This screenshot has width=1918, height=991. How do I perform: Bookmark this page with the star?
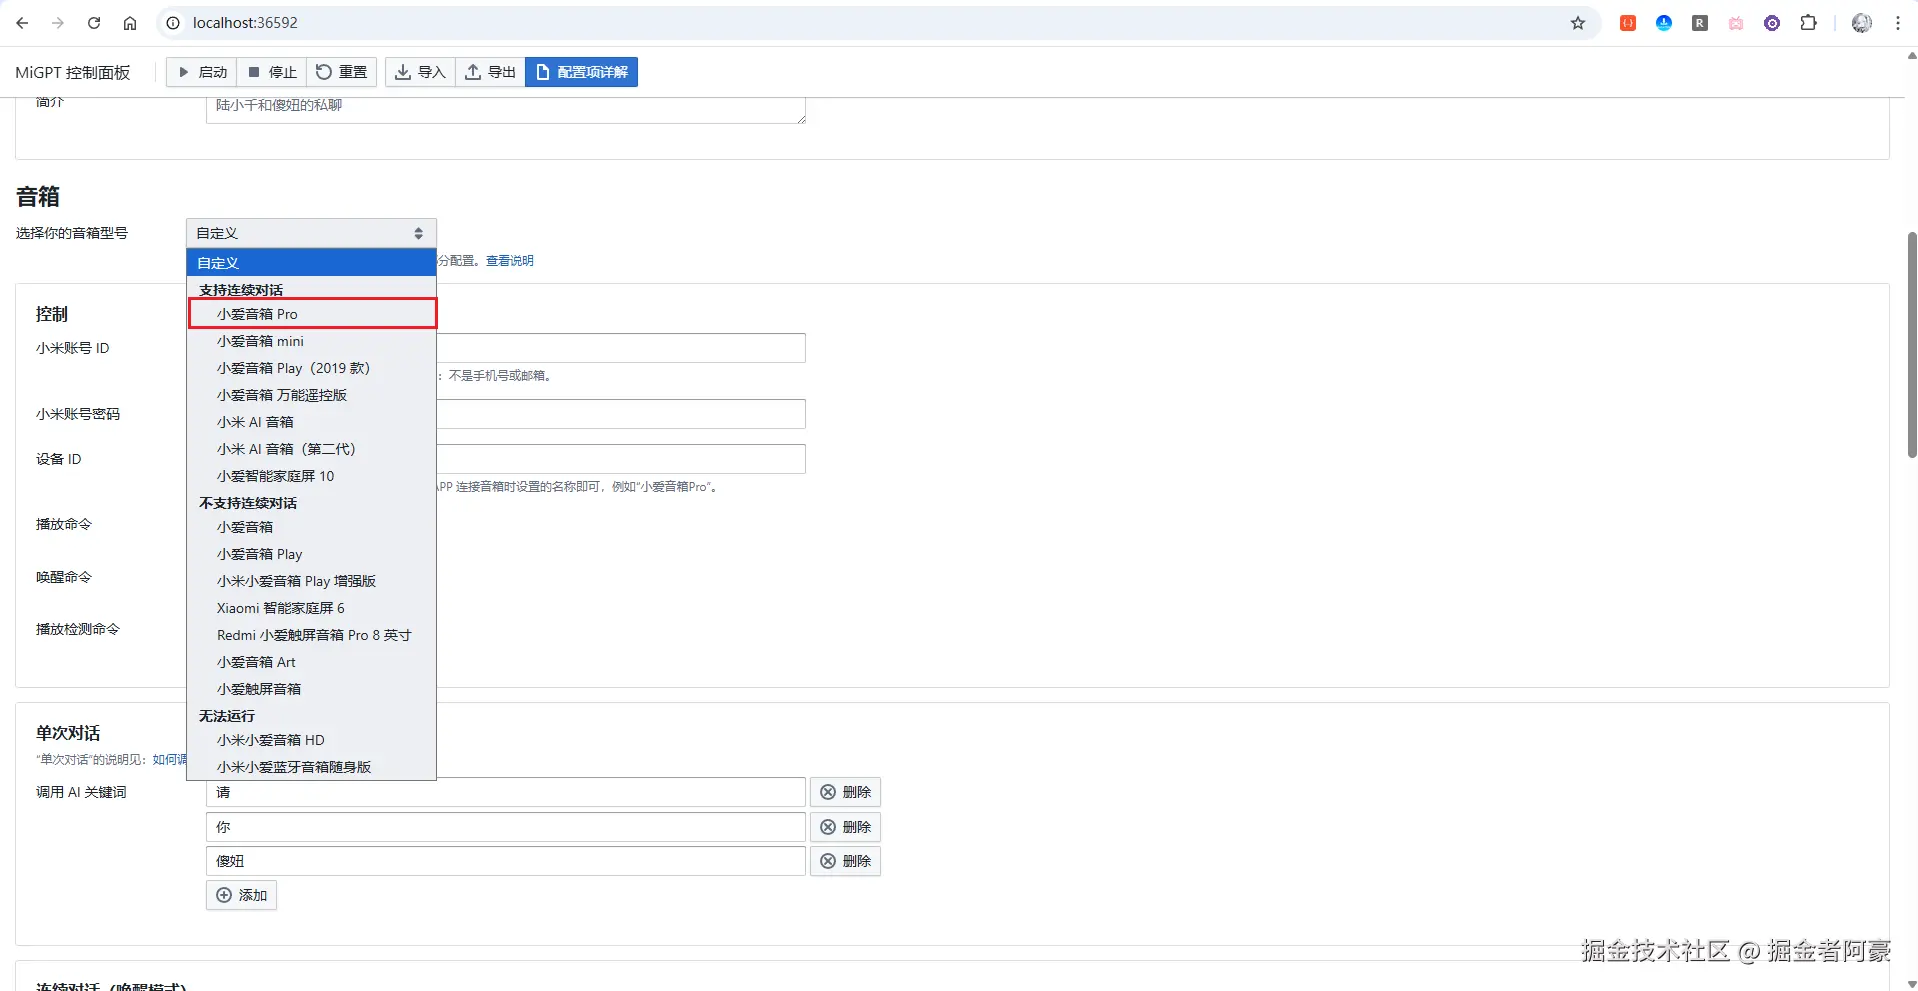pos(1578,23)
